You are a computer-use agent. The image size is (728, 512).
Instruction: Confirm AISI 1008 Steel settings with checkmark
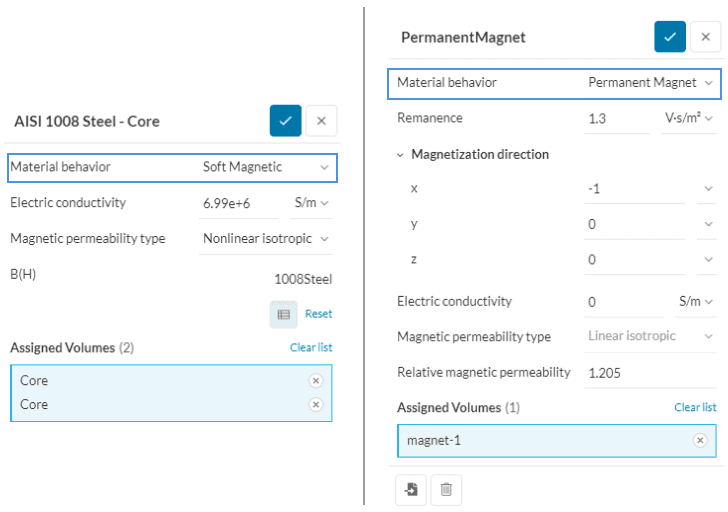(x=285, y=121)
